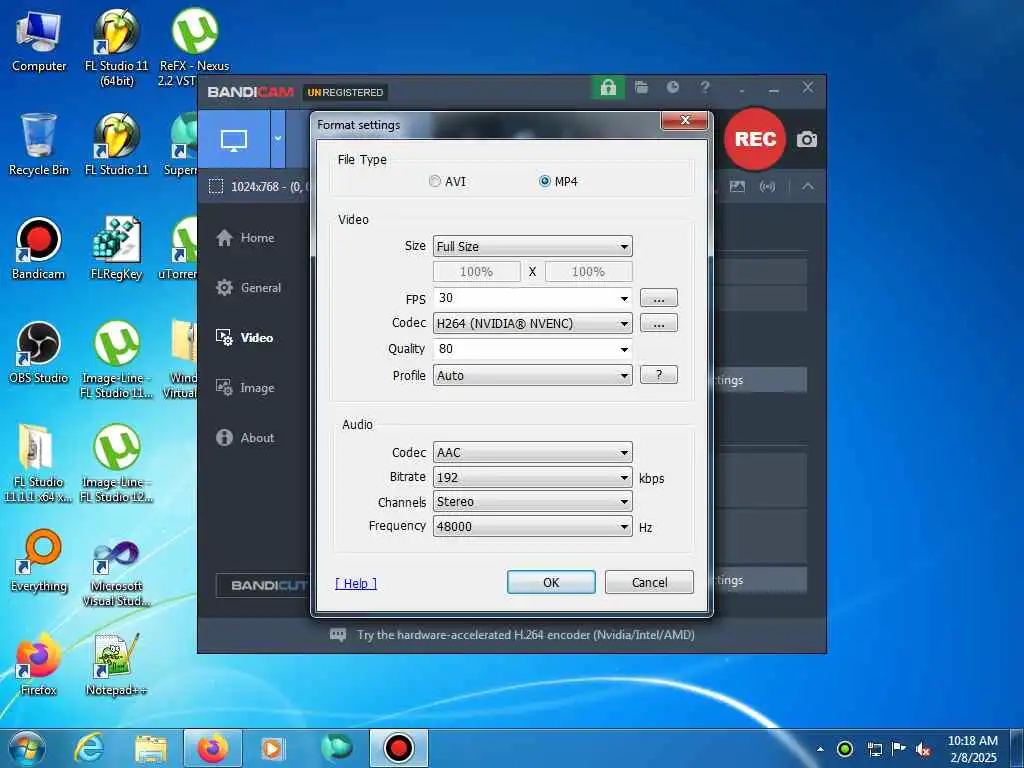The height and width of the screenshot is (768, 1024).
Task: Select the Video tab in Bandicam sidebar
Action: [x=245, y=338]
